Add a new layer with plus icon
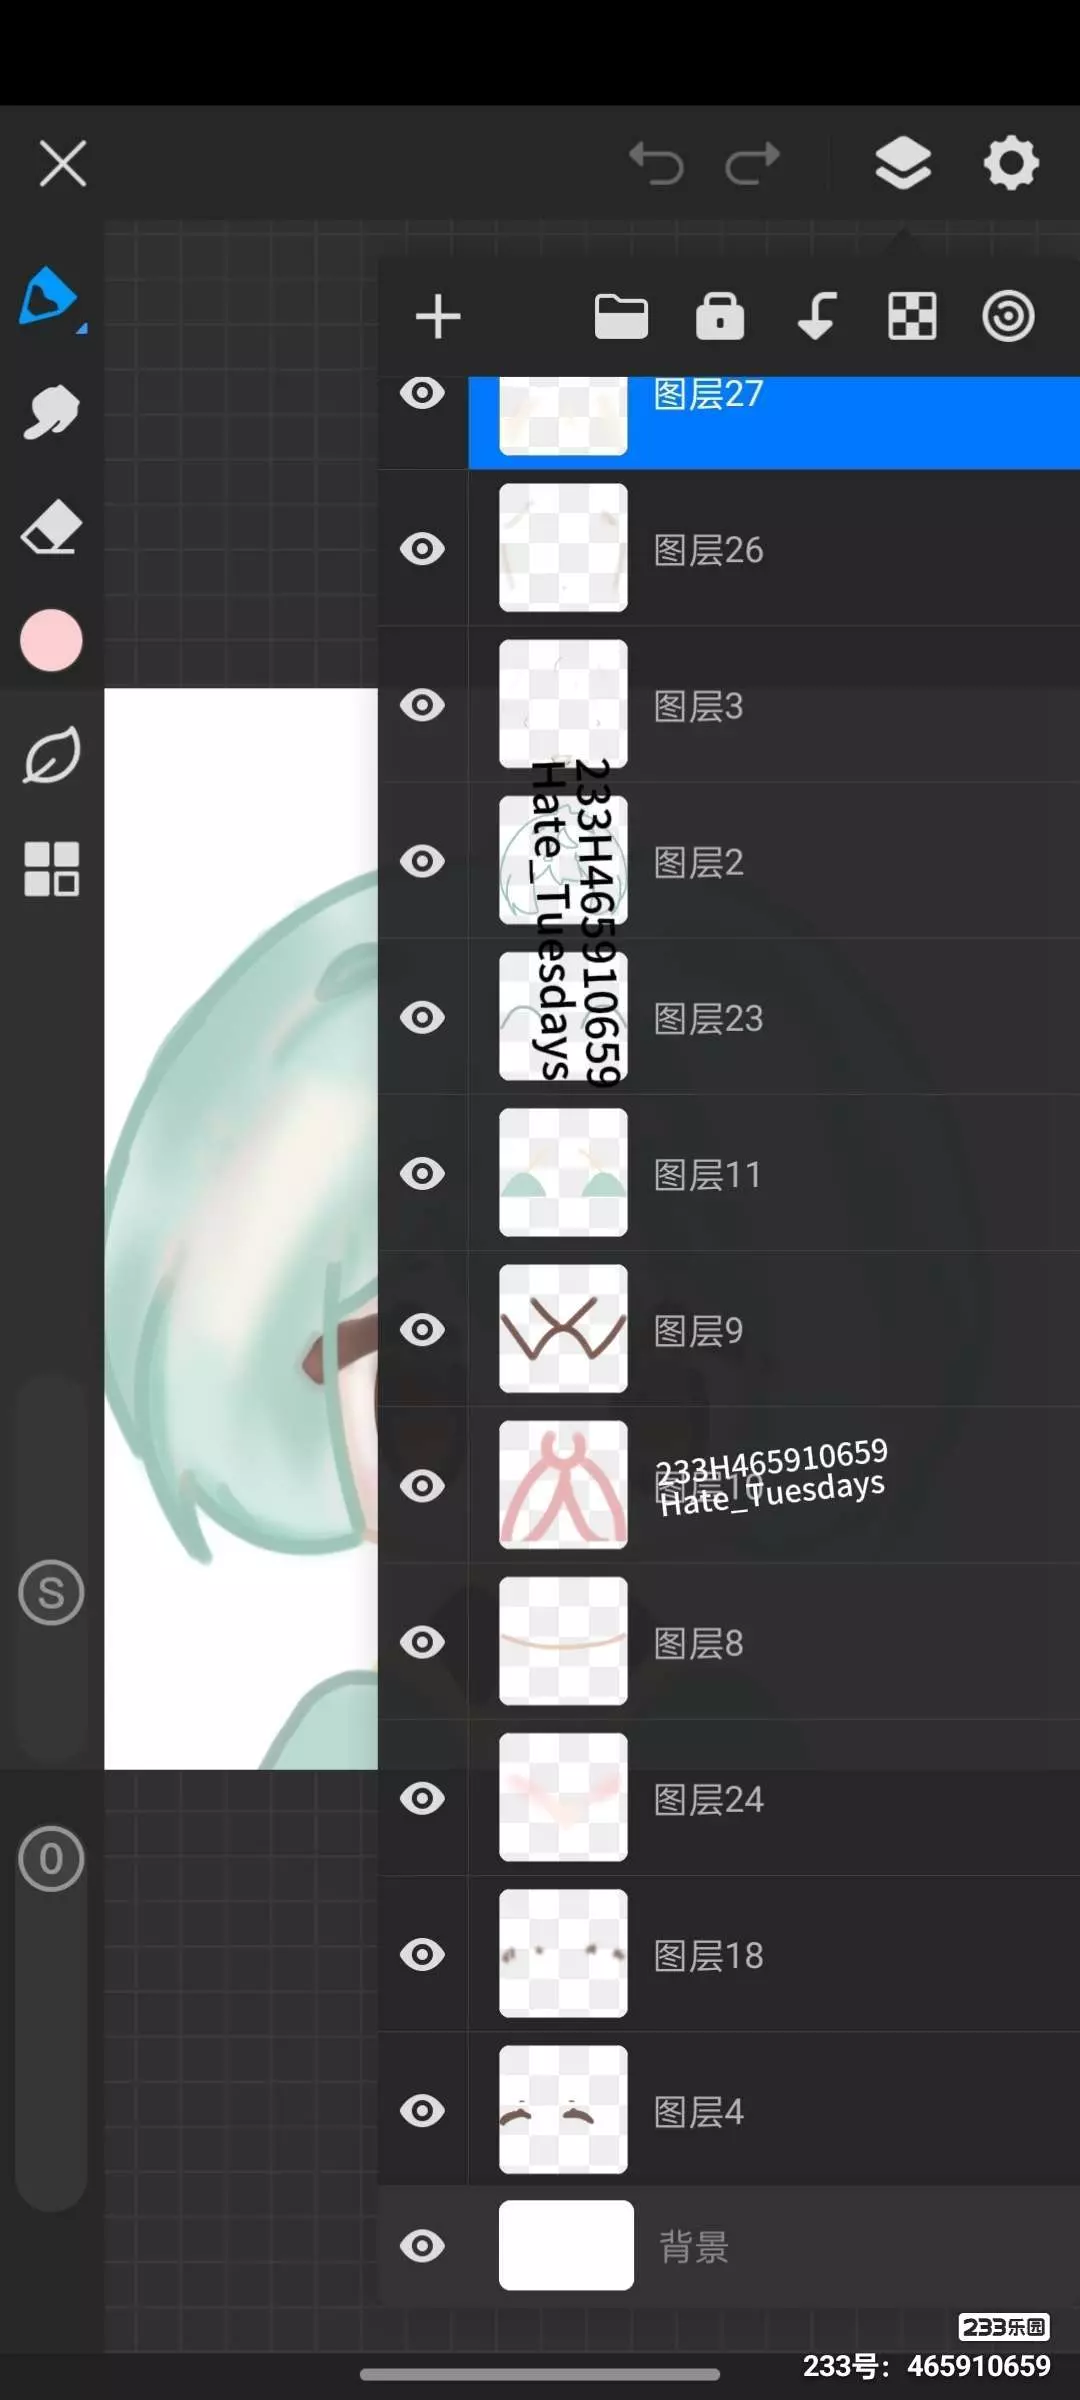Image resolution: width=1080 pixels, height=2400 pixels. pos(438,317)
